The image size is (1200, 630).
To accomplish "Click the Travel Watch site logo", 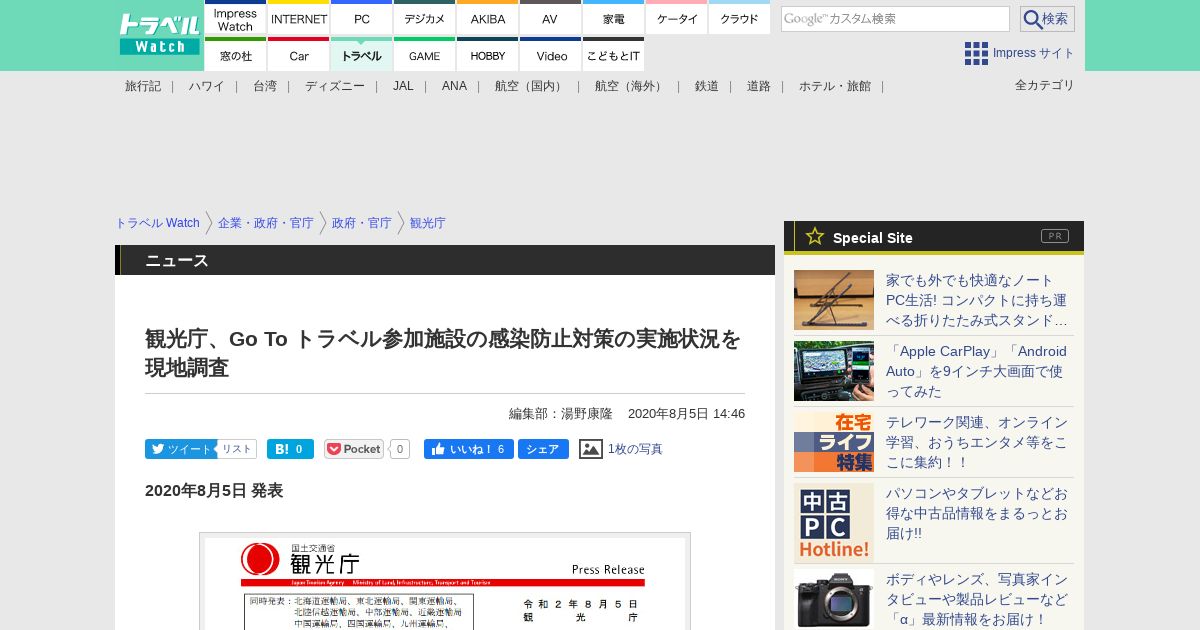I will pos(159,34).
